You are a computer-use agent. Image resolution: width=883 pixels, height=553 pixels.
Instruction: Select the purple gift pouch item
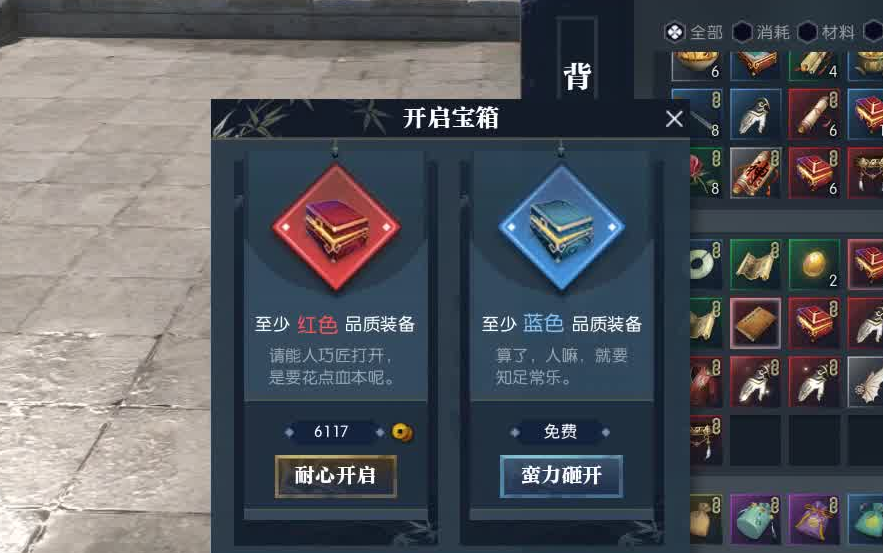[x=814, y=519]
